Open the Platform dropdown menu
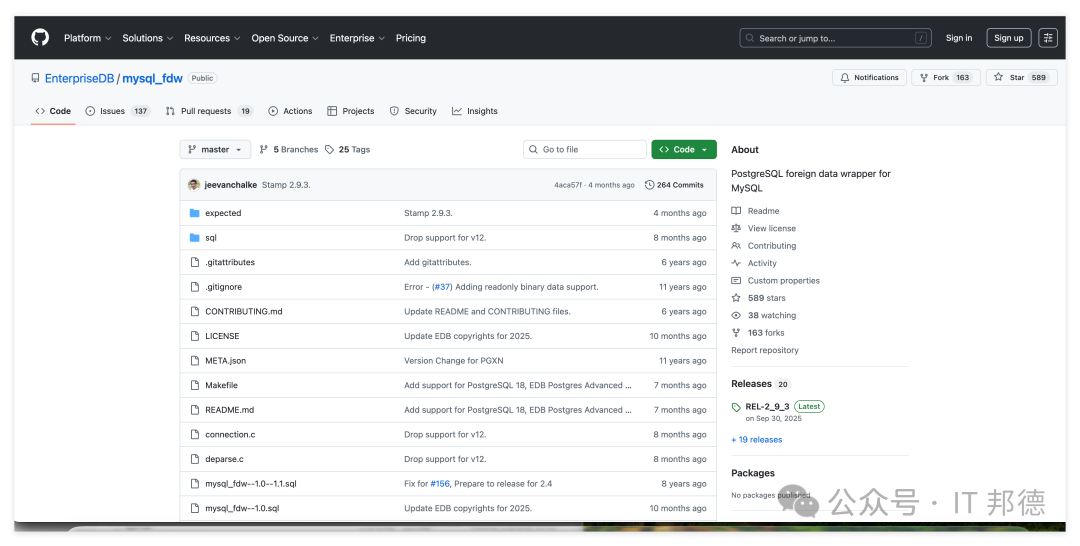Viewport: 1080px width, 546px height. click(x=87, y=38)
